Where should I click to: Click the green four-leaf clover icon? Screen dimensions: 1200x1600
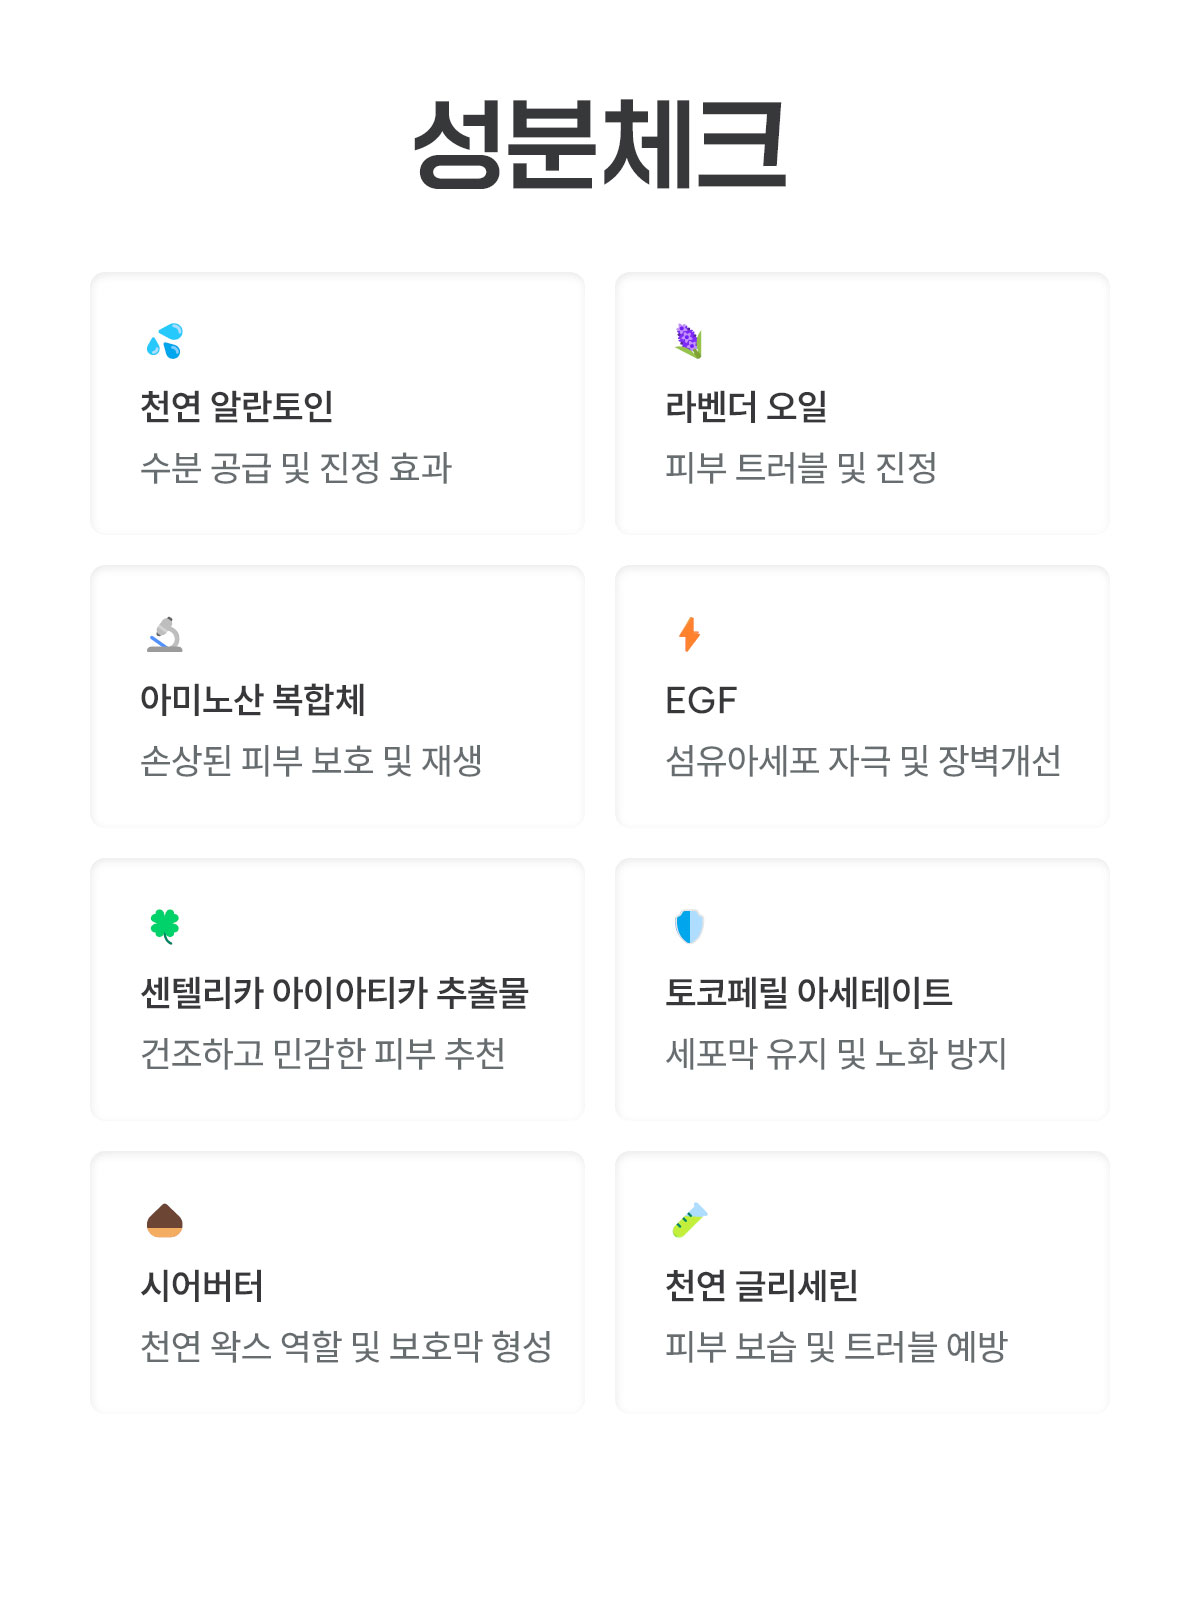165,926
